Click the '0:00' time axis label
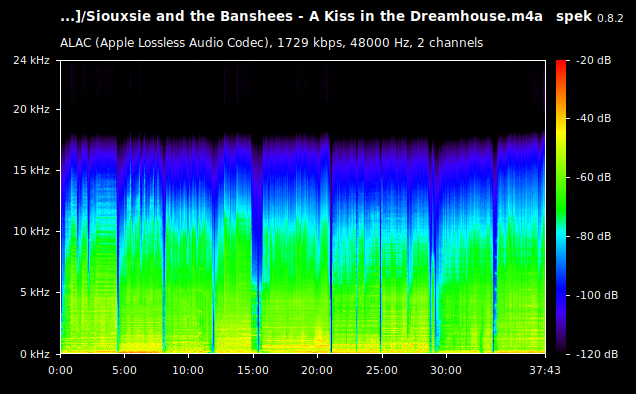Screen dimensions: 636x394 60,370
